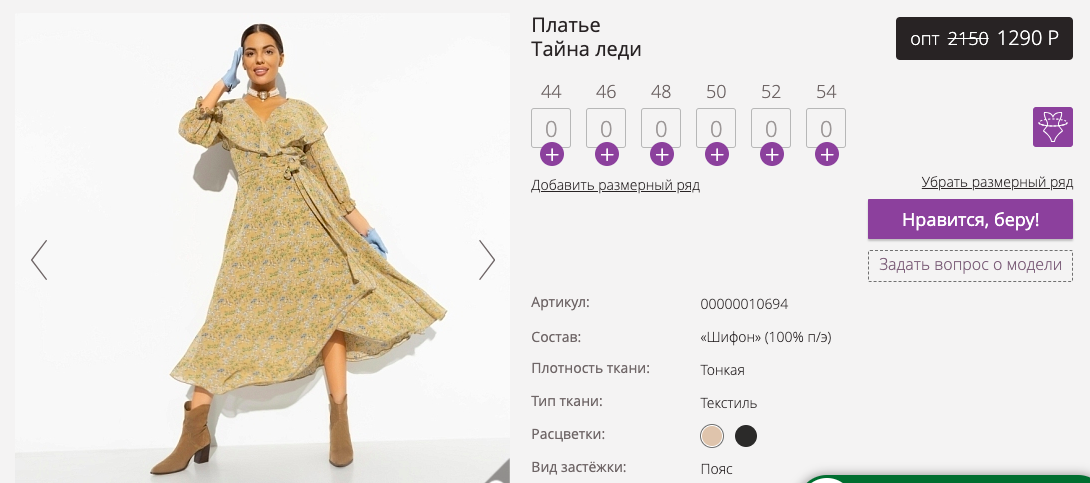The image size is (1090, 483).
Task: Click the Добавить размерный ряд link
Action: pyautogui.click(x=615, y=185)
